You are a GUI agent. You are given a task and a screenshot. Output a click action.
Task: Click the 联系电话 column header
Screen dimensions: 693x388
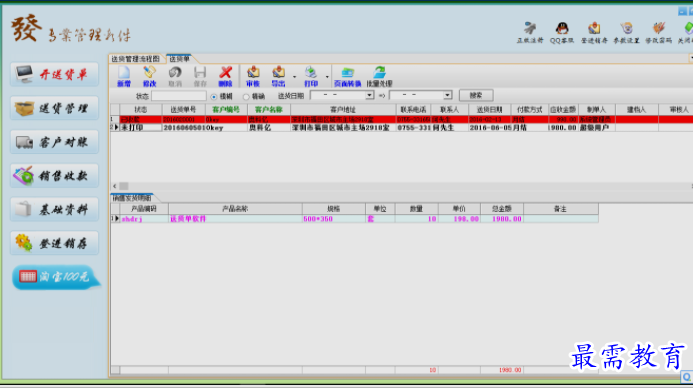(414, 110)
